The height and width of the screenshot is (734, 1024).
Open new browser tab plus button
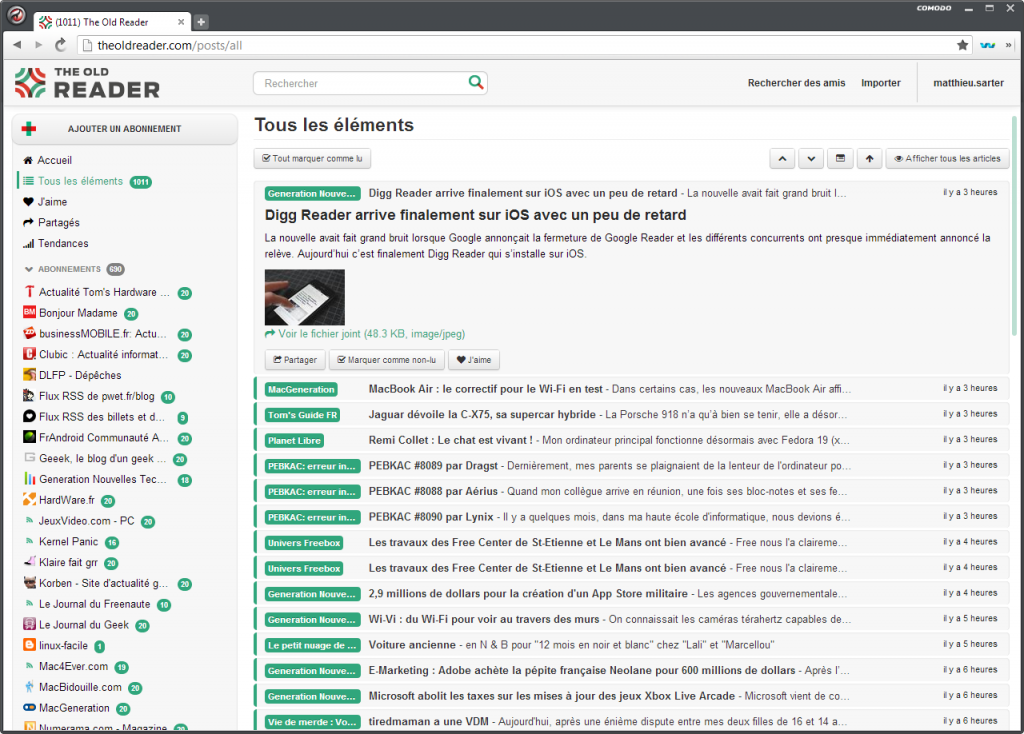pos(201,22)
